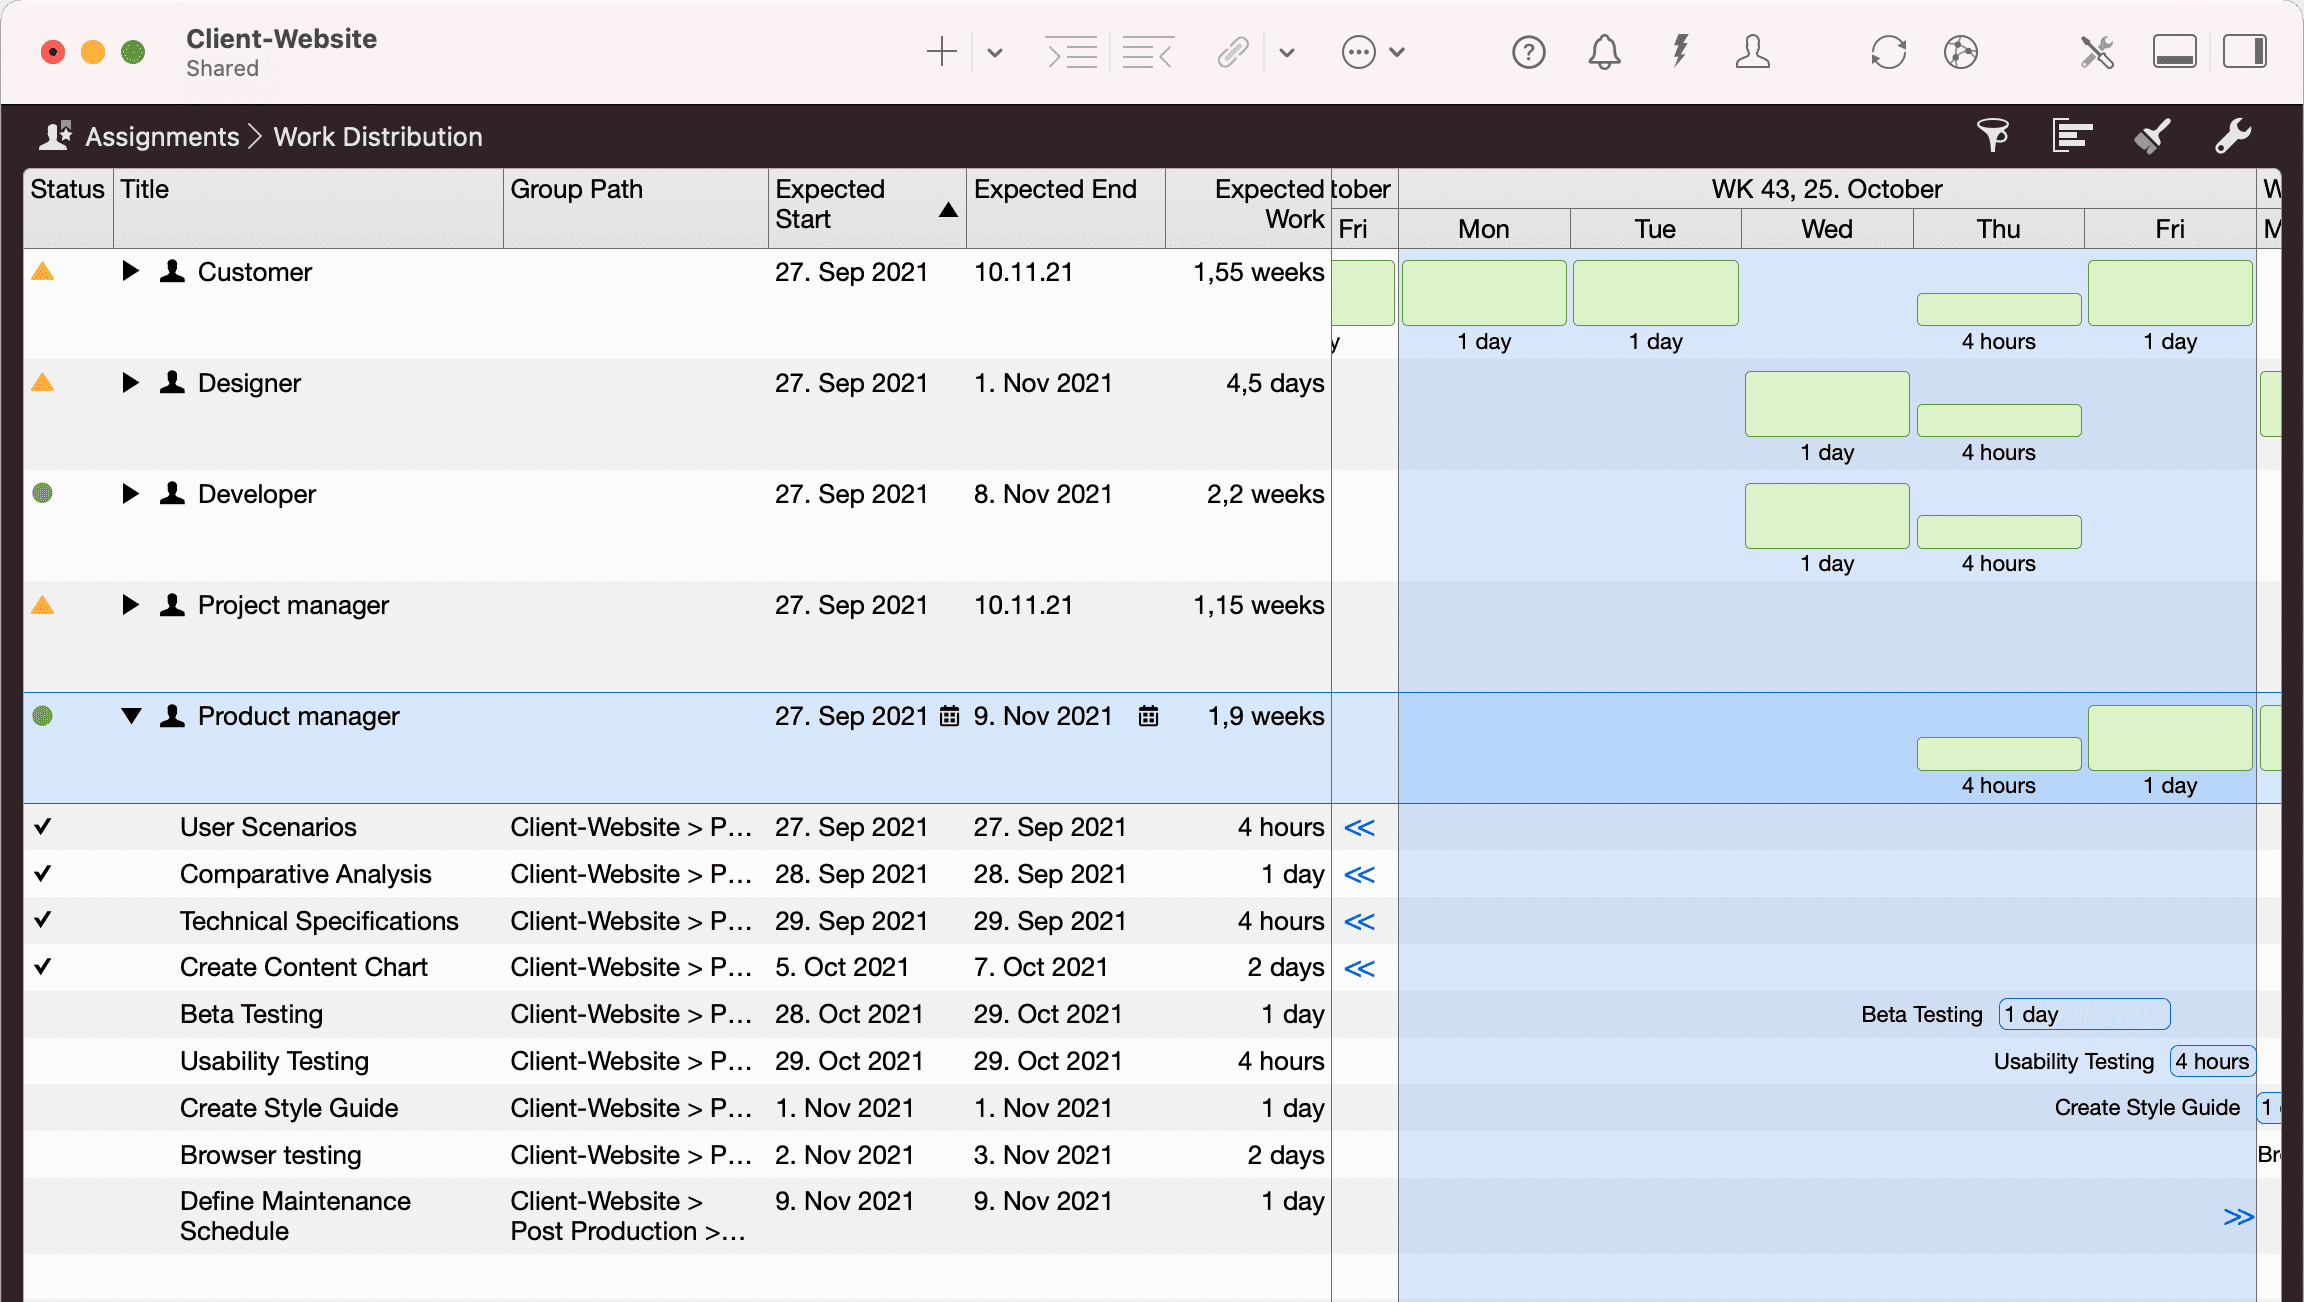Open the view settings wrench icon
The height and width of the screenshot is (1302, 2304).
click(2233, 135)
